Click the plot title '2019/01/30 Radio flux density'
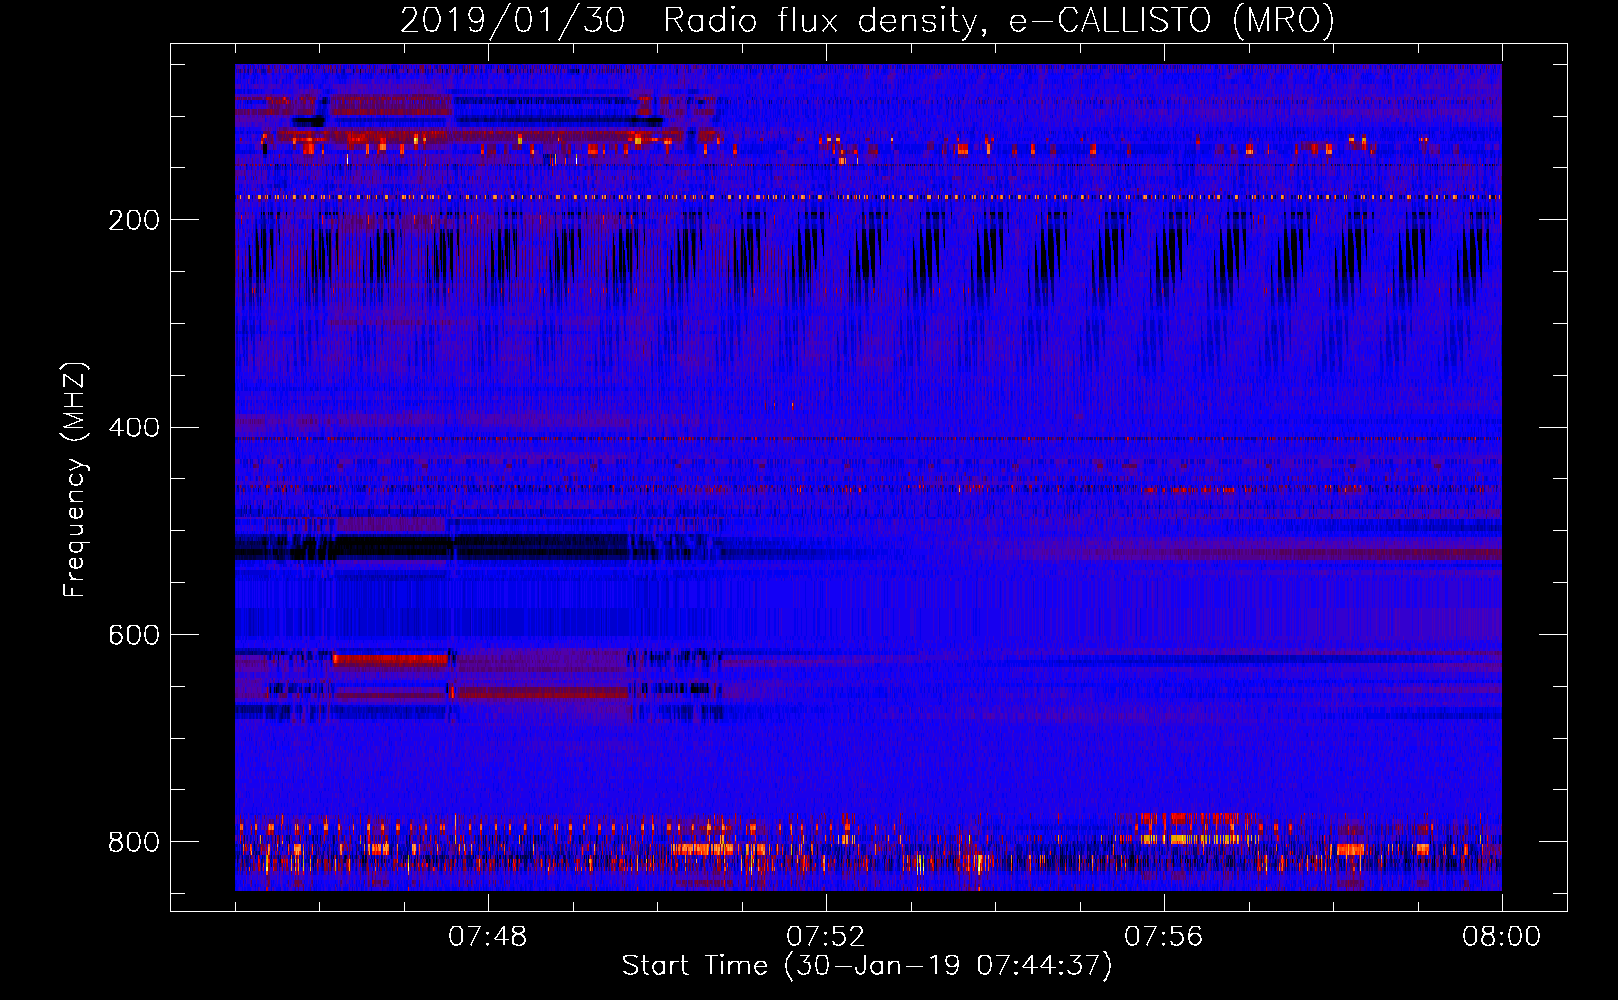This screenshot has width=1618, height=1000. pos(868,21)
